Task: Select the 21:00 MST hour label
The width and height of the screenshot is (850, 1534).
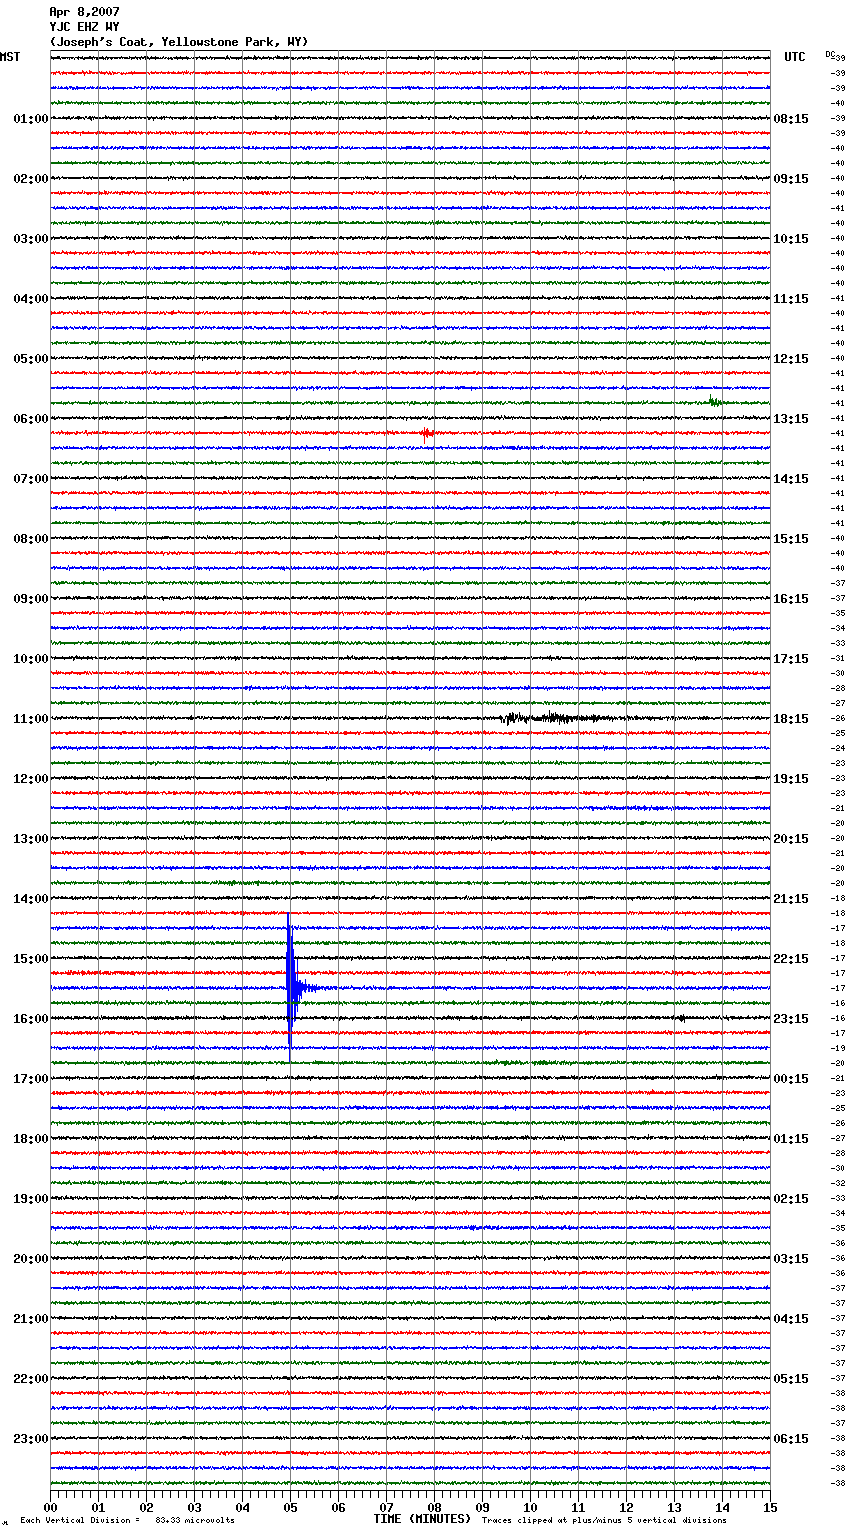Action: pyautogui.click(x=31, y=1319)
